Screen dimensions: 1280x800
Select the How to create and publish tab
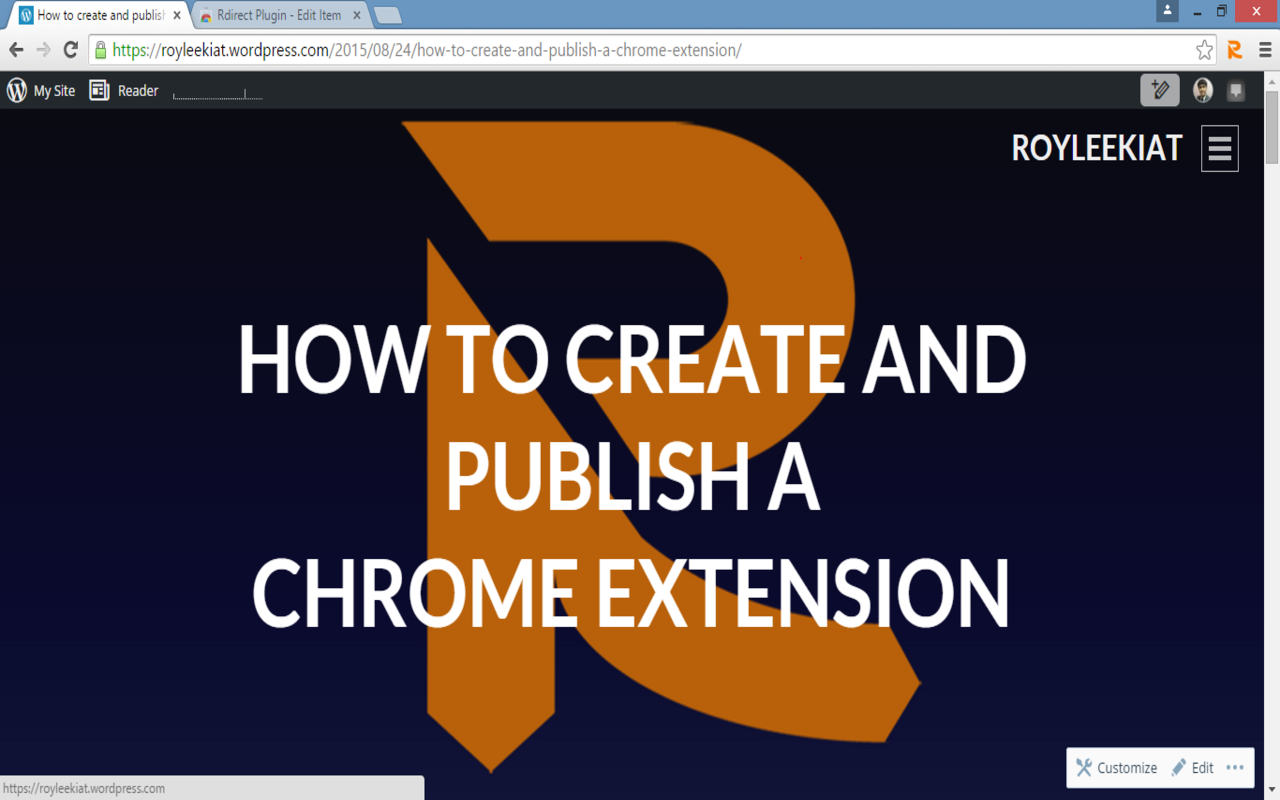click(100, 15)
